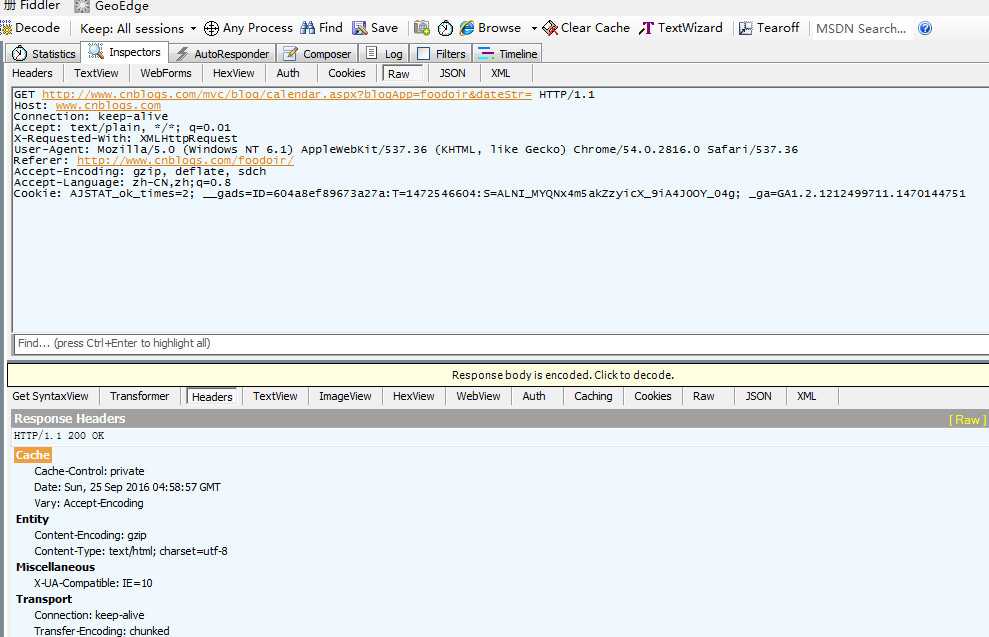Open TextWizard tool

click(681, 28)
